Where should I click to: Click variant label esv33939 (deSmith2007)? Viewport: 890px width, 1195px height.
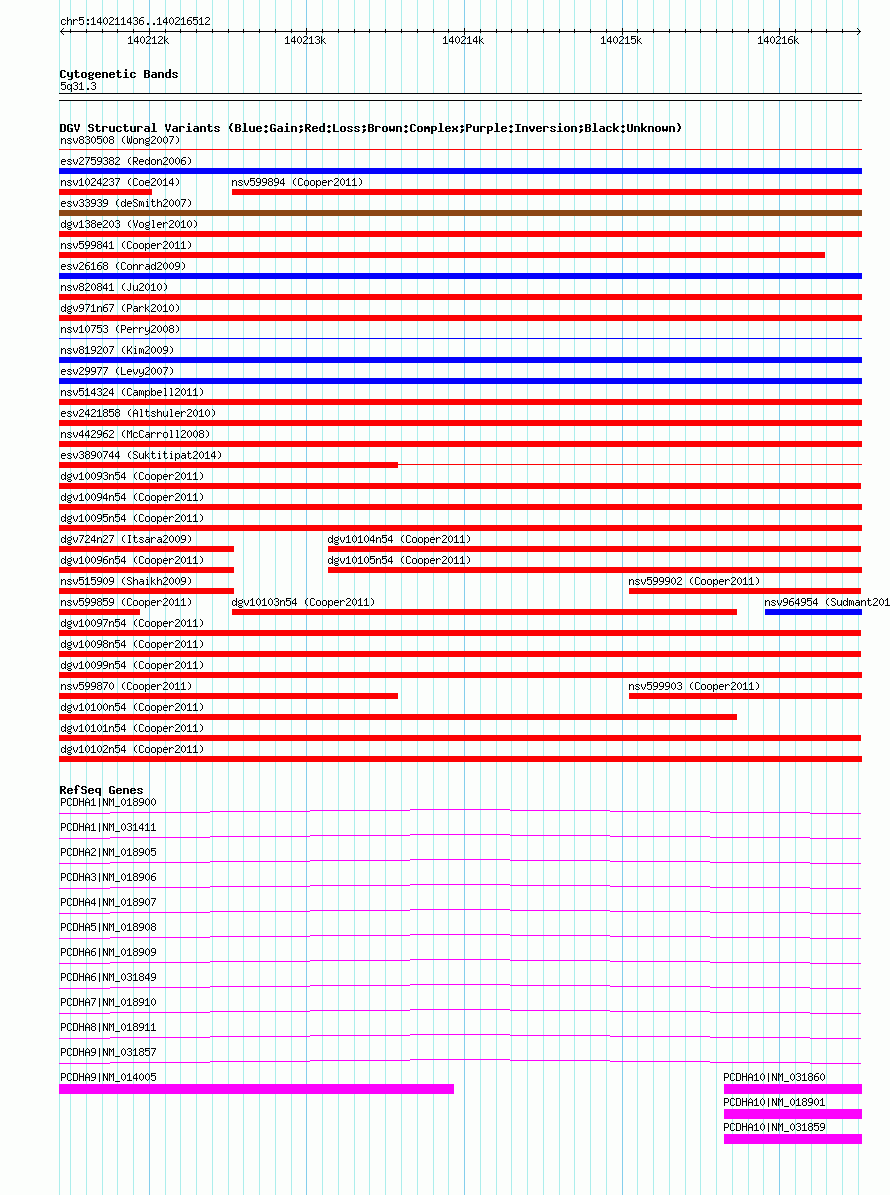[126, 203]
